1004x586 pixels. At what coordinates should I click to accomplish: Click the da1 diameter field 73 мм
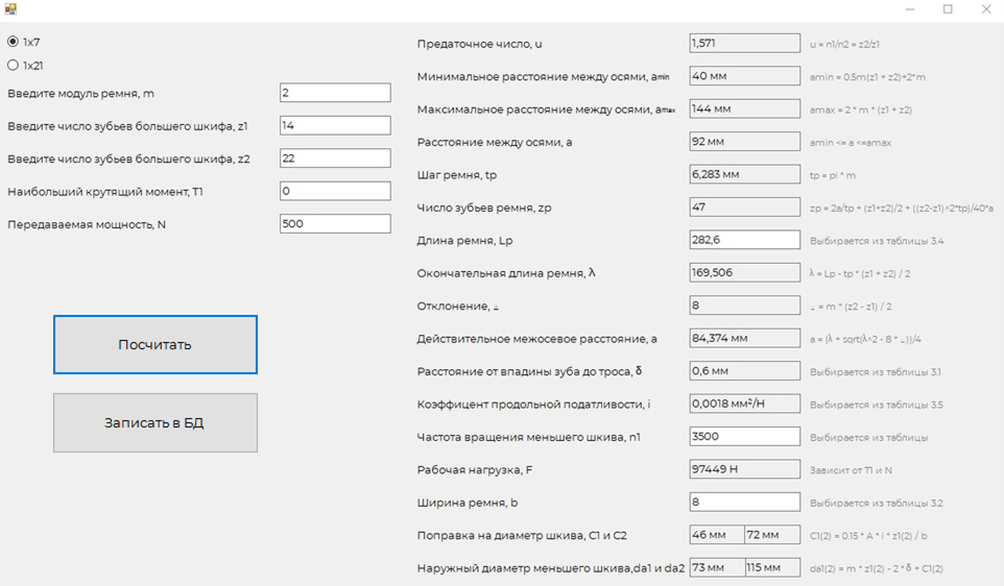click(717, 567)
